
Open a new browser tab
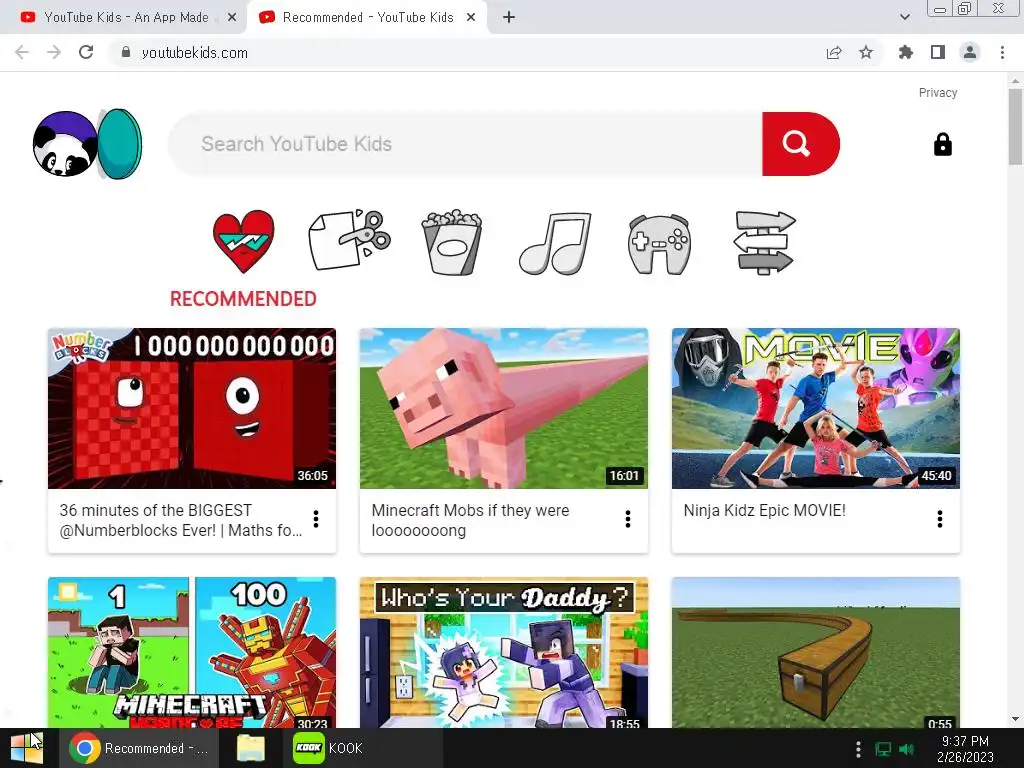coord(509,18)
